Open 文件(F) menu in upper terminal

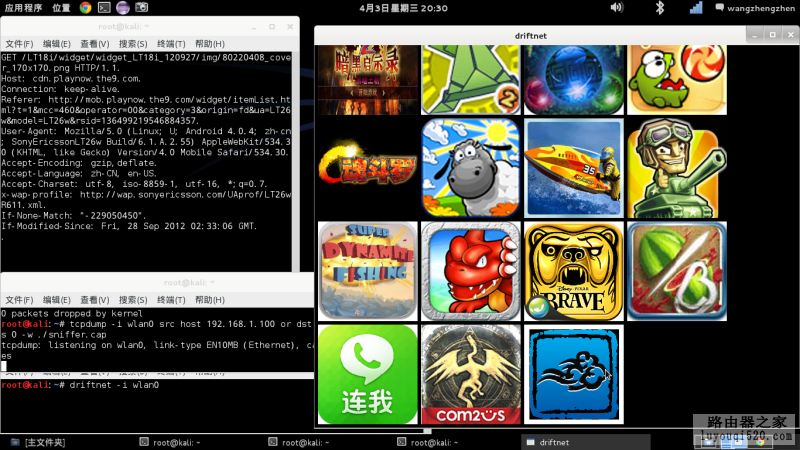(19, 44)
